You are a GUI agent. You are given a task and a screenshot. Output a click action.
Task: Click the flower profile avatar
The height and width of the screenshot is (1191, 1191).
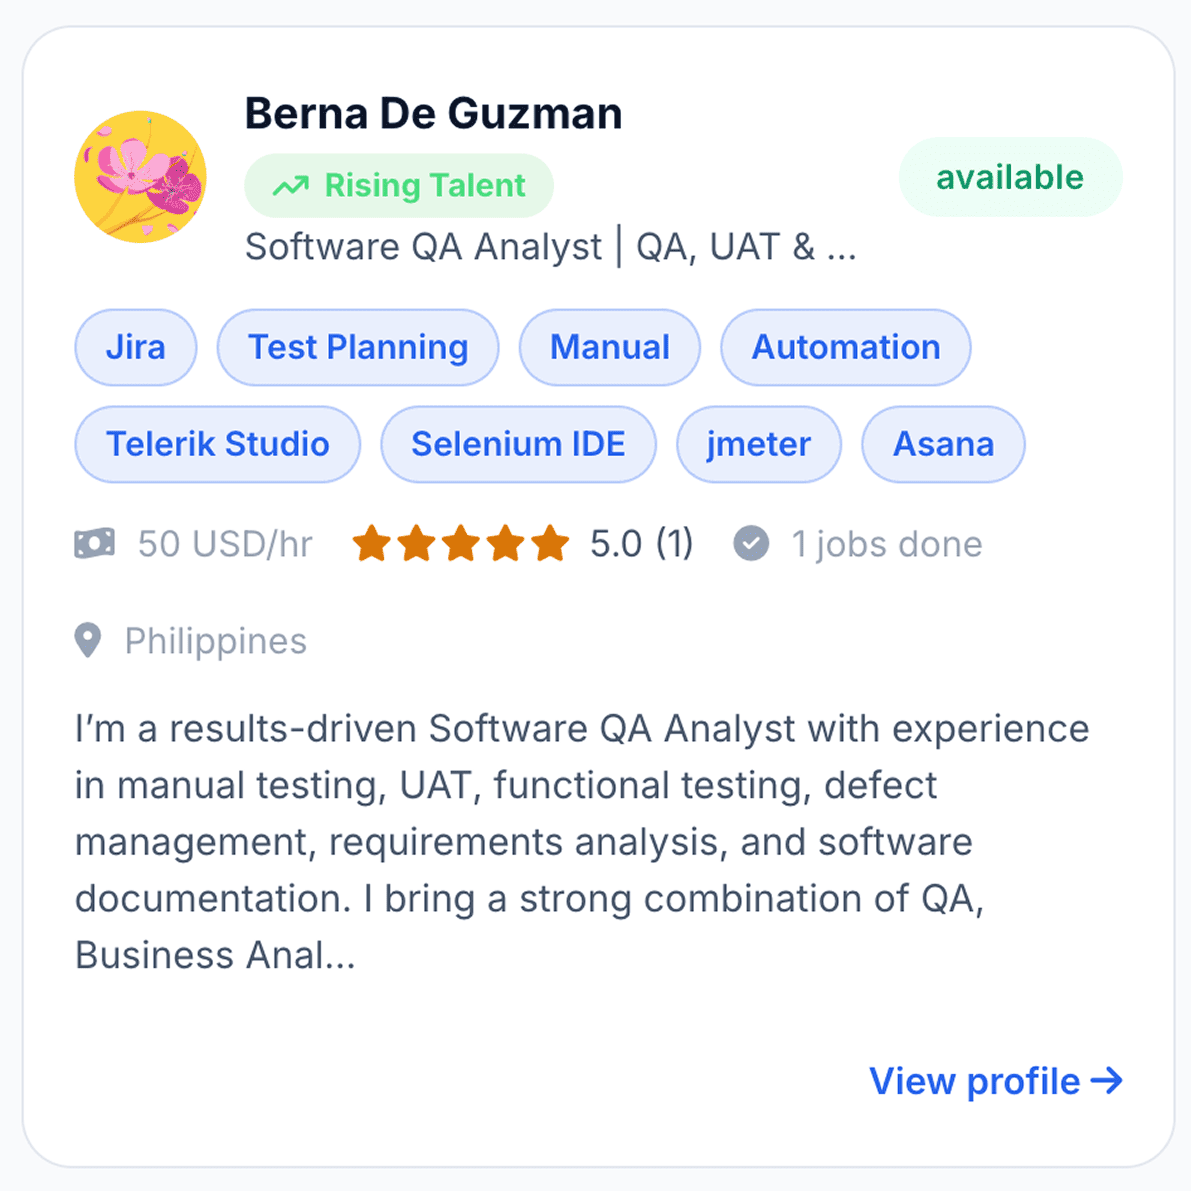(141, 177)
